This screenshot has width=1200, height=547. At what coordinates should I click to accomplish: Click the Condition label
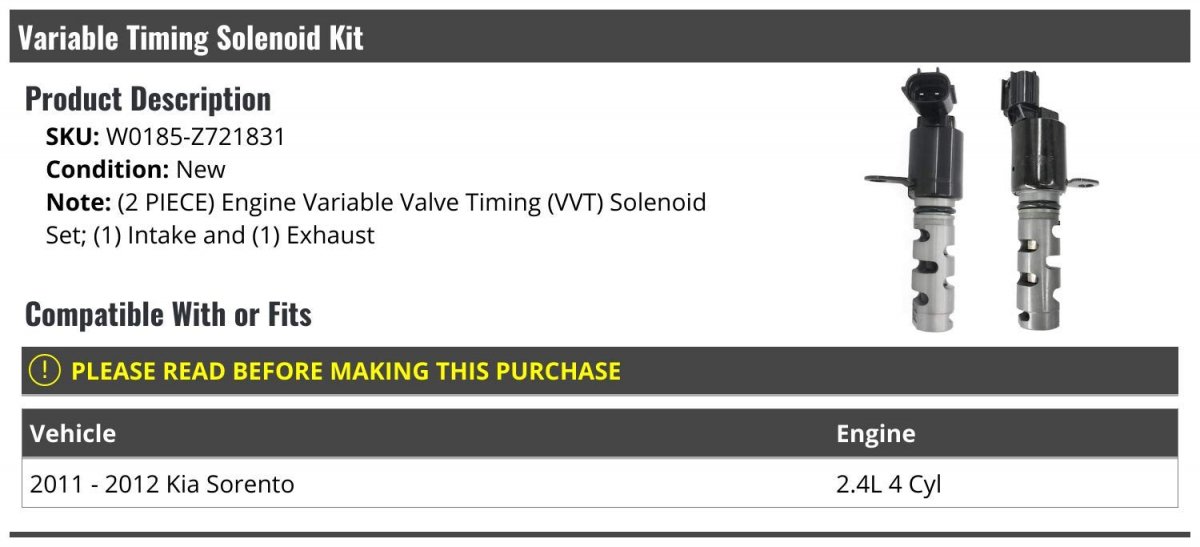tap(108, 169)
